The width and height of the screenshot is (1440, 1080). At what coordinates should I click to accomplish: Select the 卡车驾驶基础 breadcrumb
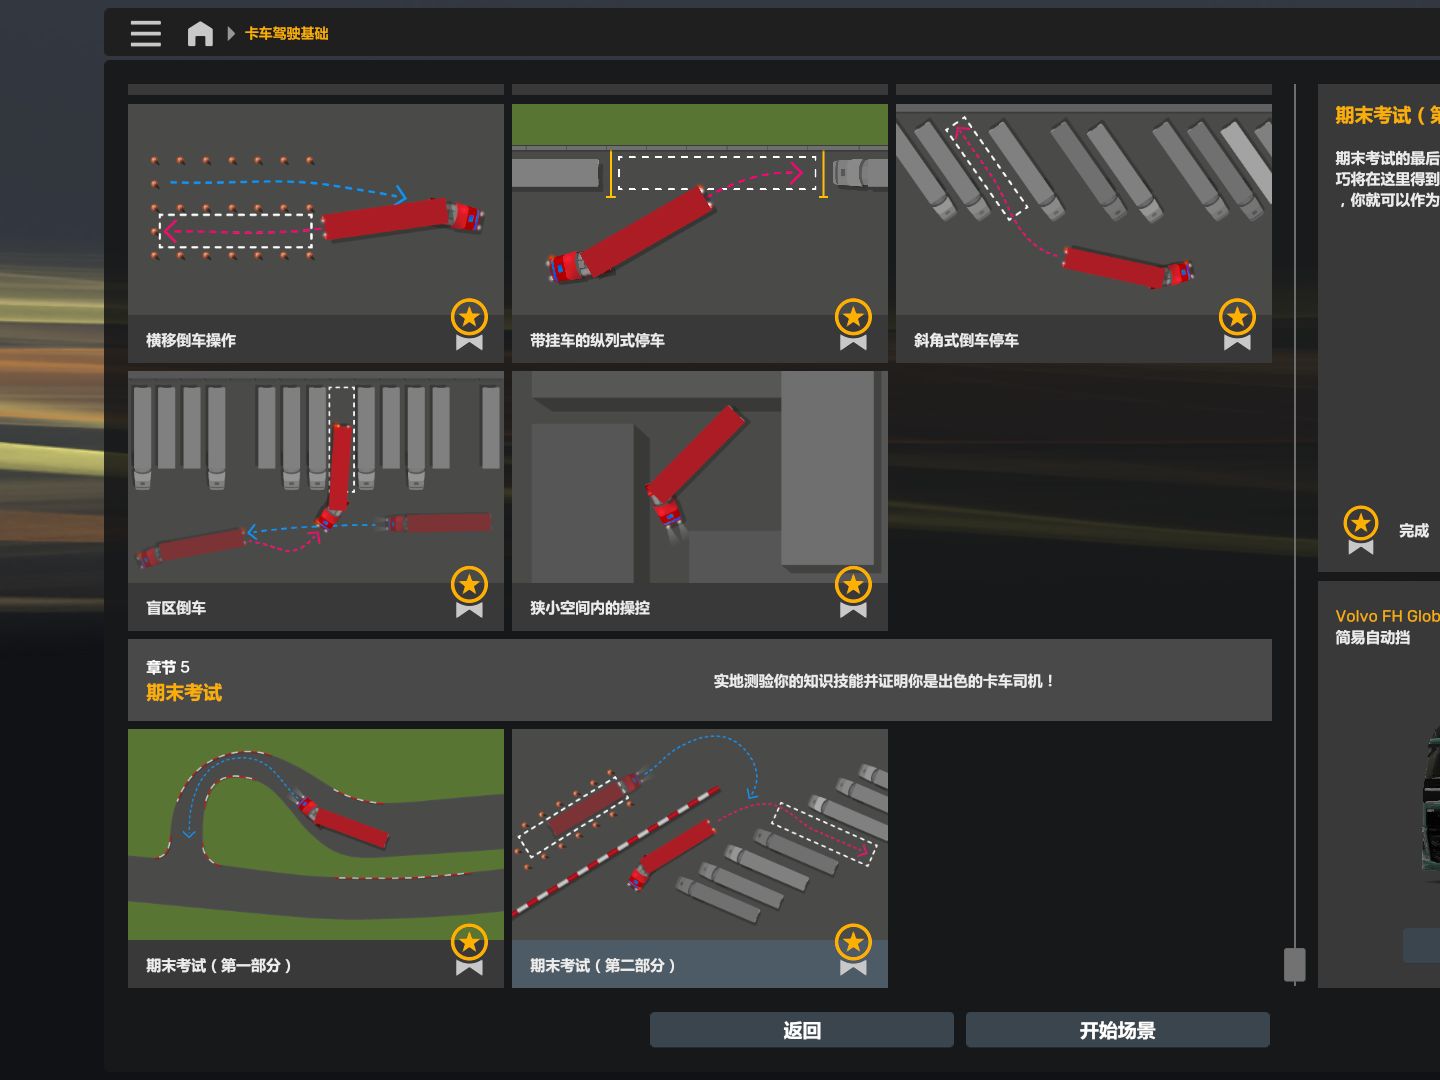point(287,34)
